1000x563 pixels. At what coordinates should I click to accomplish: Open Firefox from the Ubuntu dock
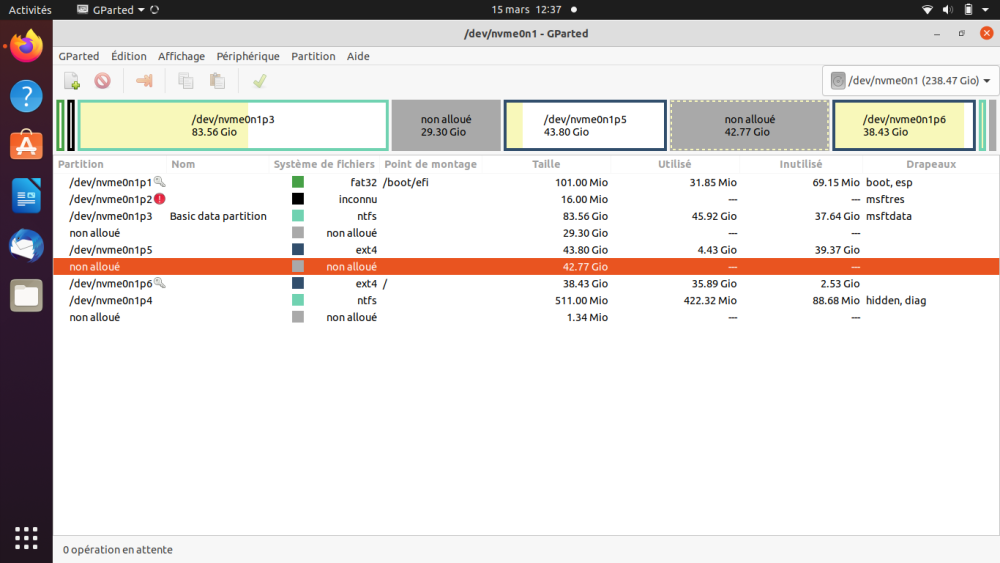[26, 46]
